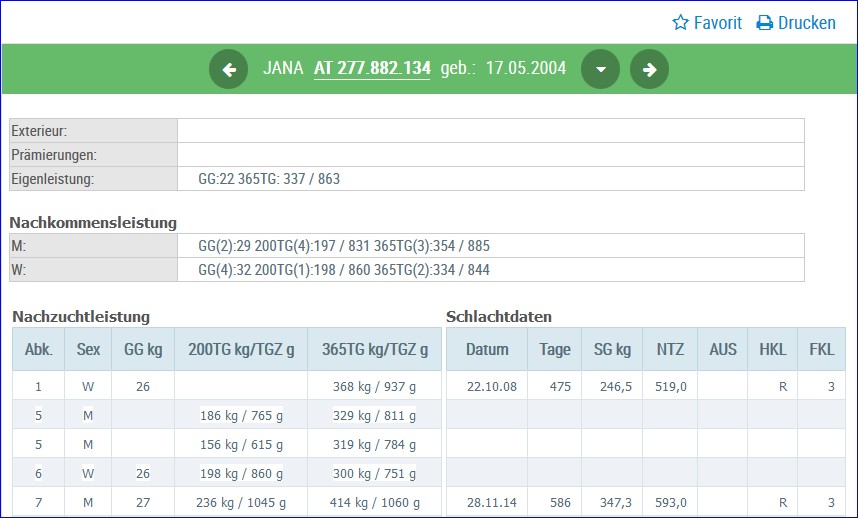
Task: Select the 414 kg / 1060 g cell
Action: coord(375,502)
